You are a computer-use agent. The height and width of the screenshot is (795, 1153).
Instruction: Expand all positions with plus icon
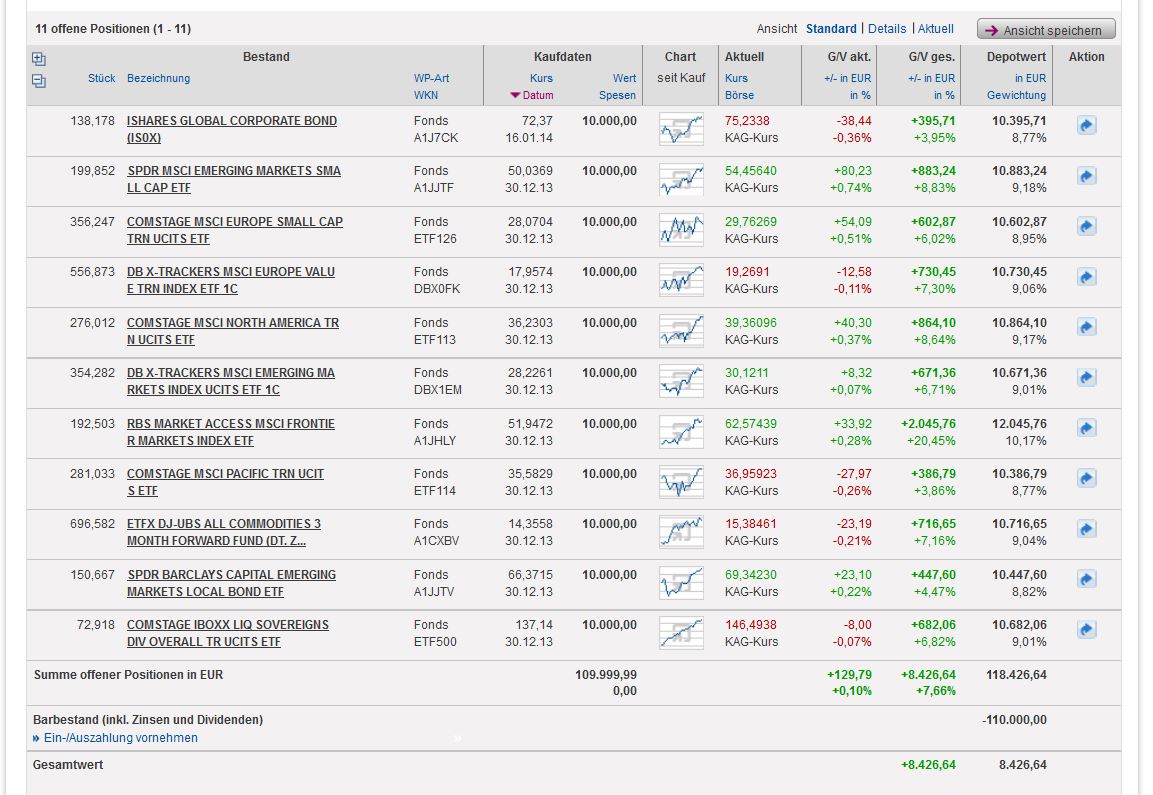[39, 59]
